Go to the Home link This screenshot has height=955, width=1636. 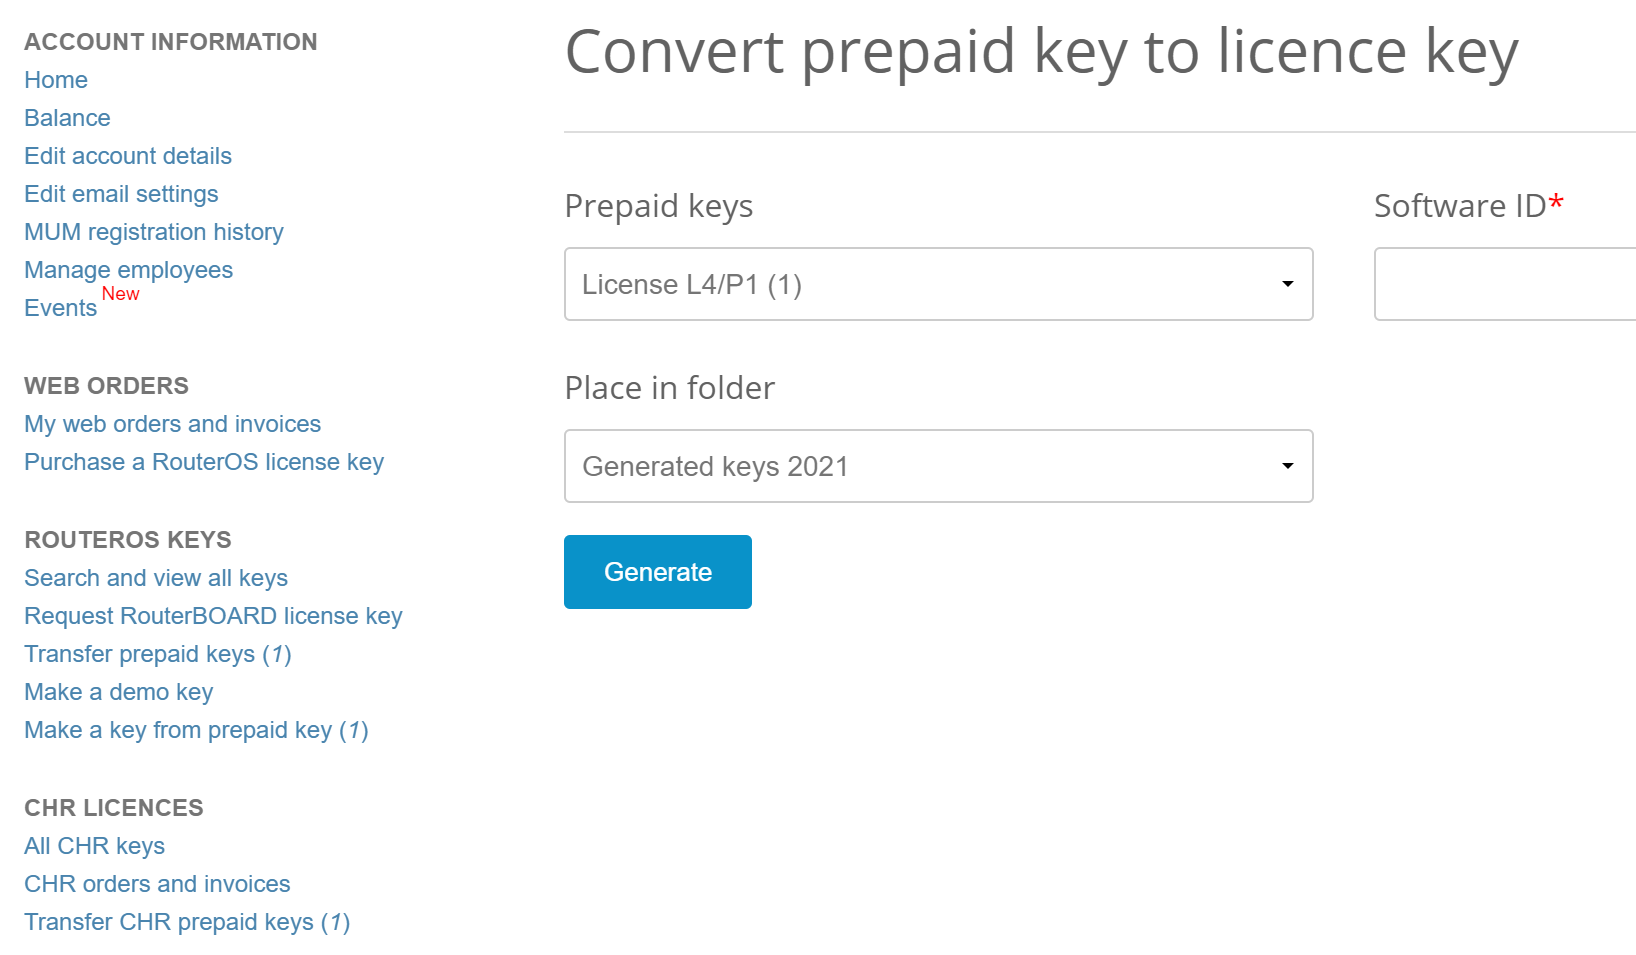click(x=56, y=80)
